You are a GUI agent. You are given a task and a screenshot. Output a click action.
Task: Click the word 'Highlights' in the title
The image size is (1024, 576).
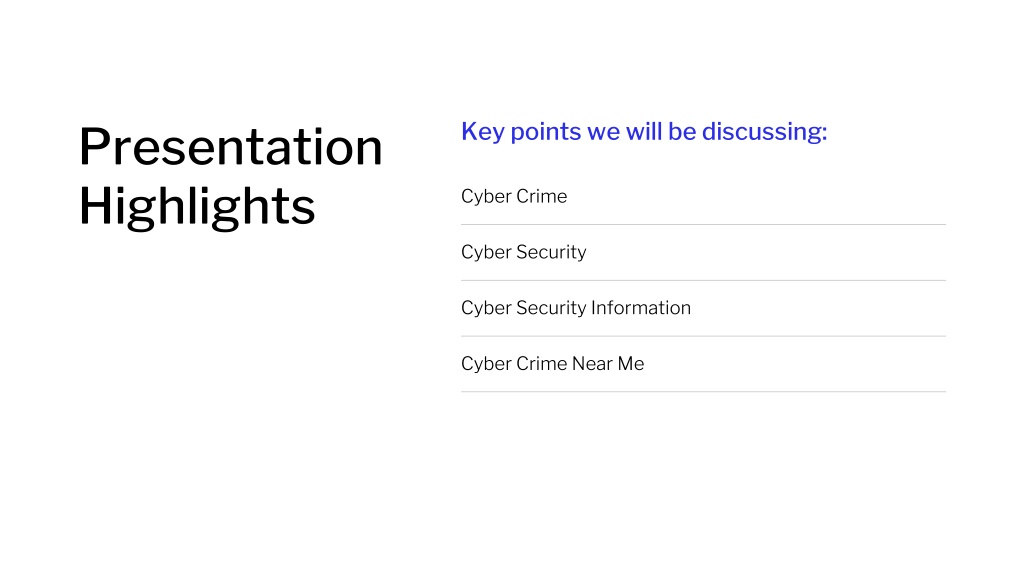pyautogui.click(x=197, y=206)
